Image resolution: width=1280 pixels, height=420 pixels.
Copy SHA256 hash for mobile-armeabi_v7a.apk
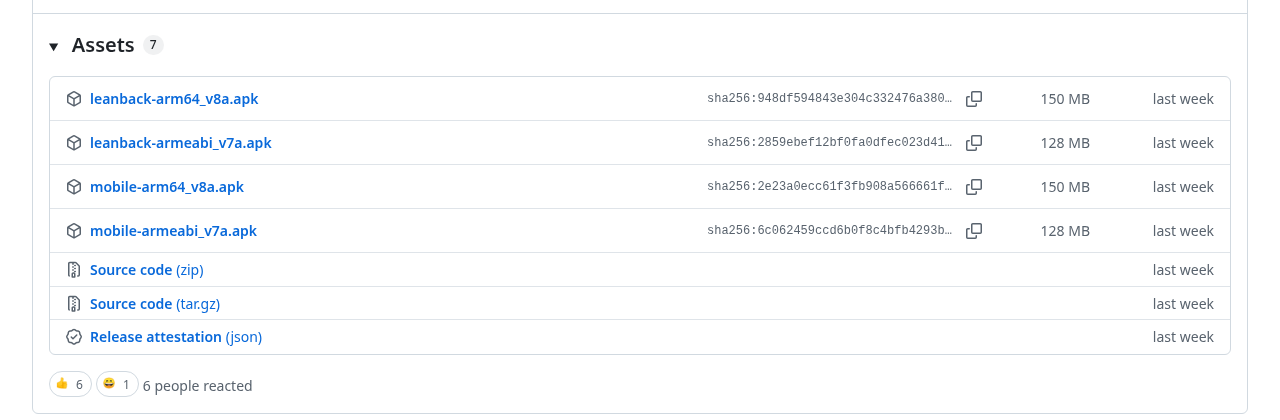[974, 231]
